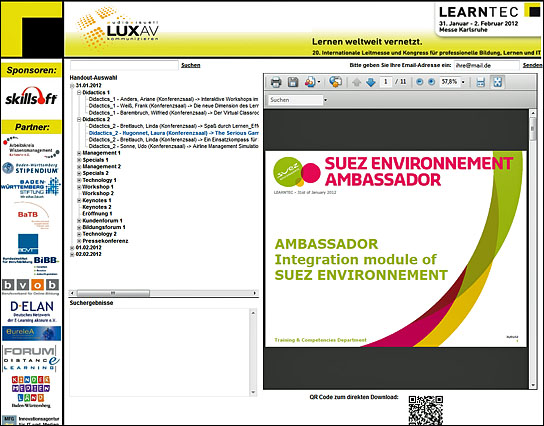544x426 pixels.
Task: Collapse the Didactics 2 node
Action: (x=79, y=119)
